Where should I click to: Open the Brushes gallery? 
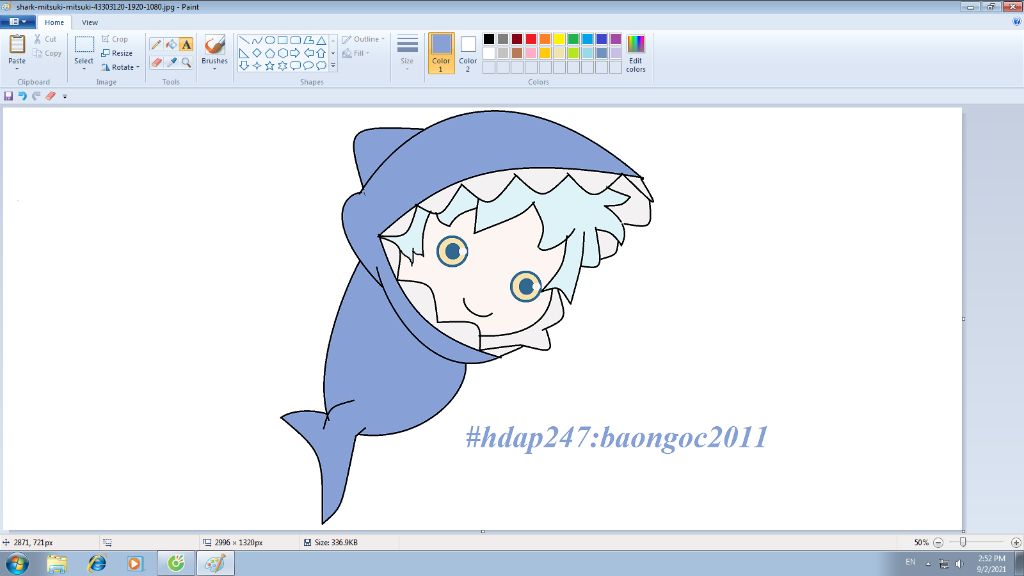(214, 52)
